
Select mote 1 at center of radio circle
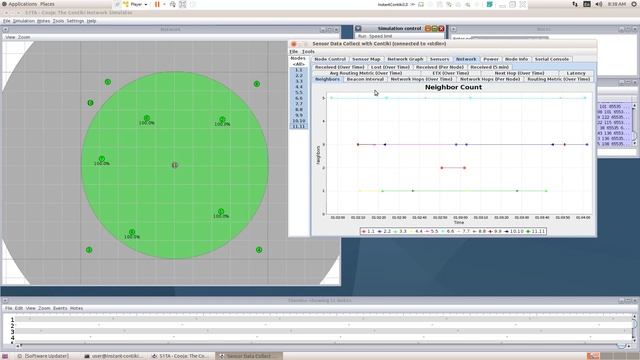175,165
